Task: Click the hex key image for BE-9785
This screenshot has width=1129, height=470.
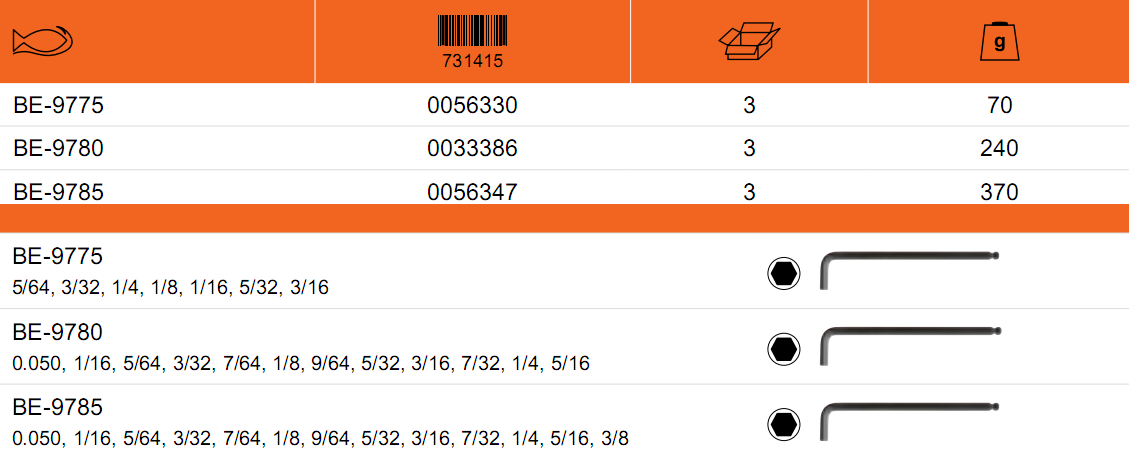Action: 910,421
